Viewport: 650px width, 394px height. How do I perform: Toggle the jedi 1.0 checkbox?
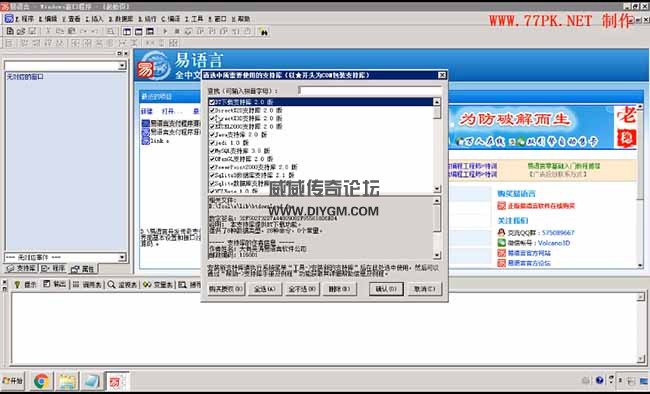(212, 143)
